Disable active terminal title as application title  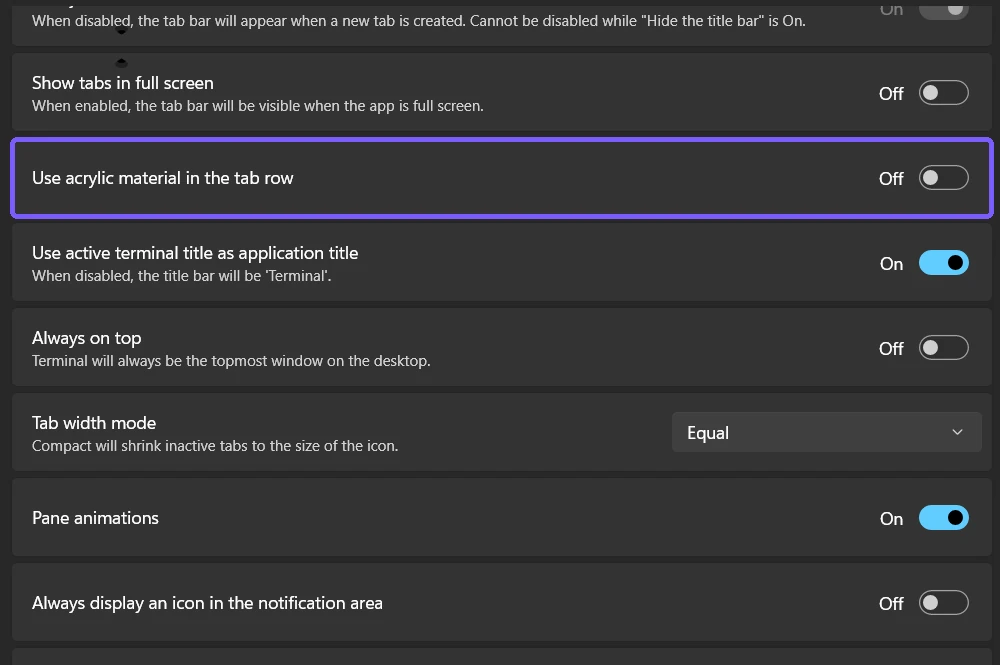[x=943, y=263]
